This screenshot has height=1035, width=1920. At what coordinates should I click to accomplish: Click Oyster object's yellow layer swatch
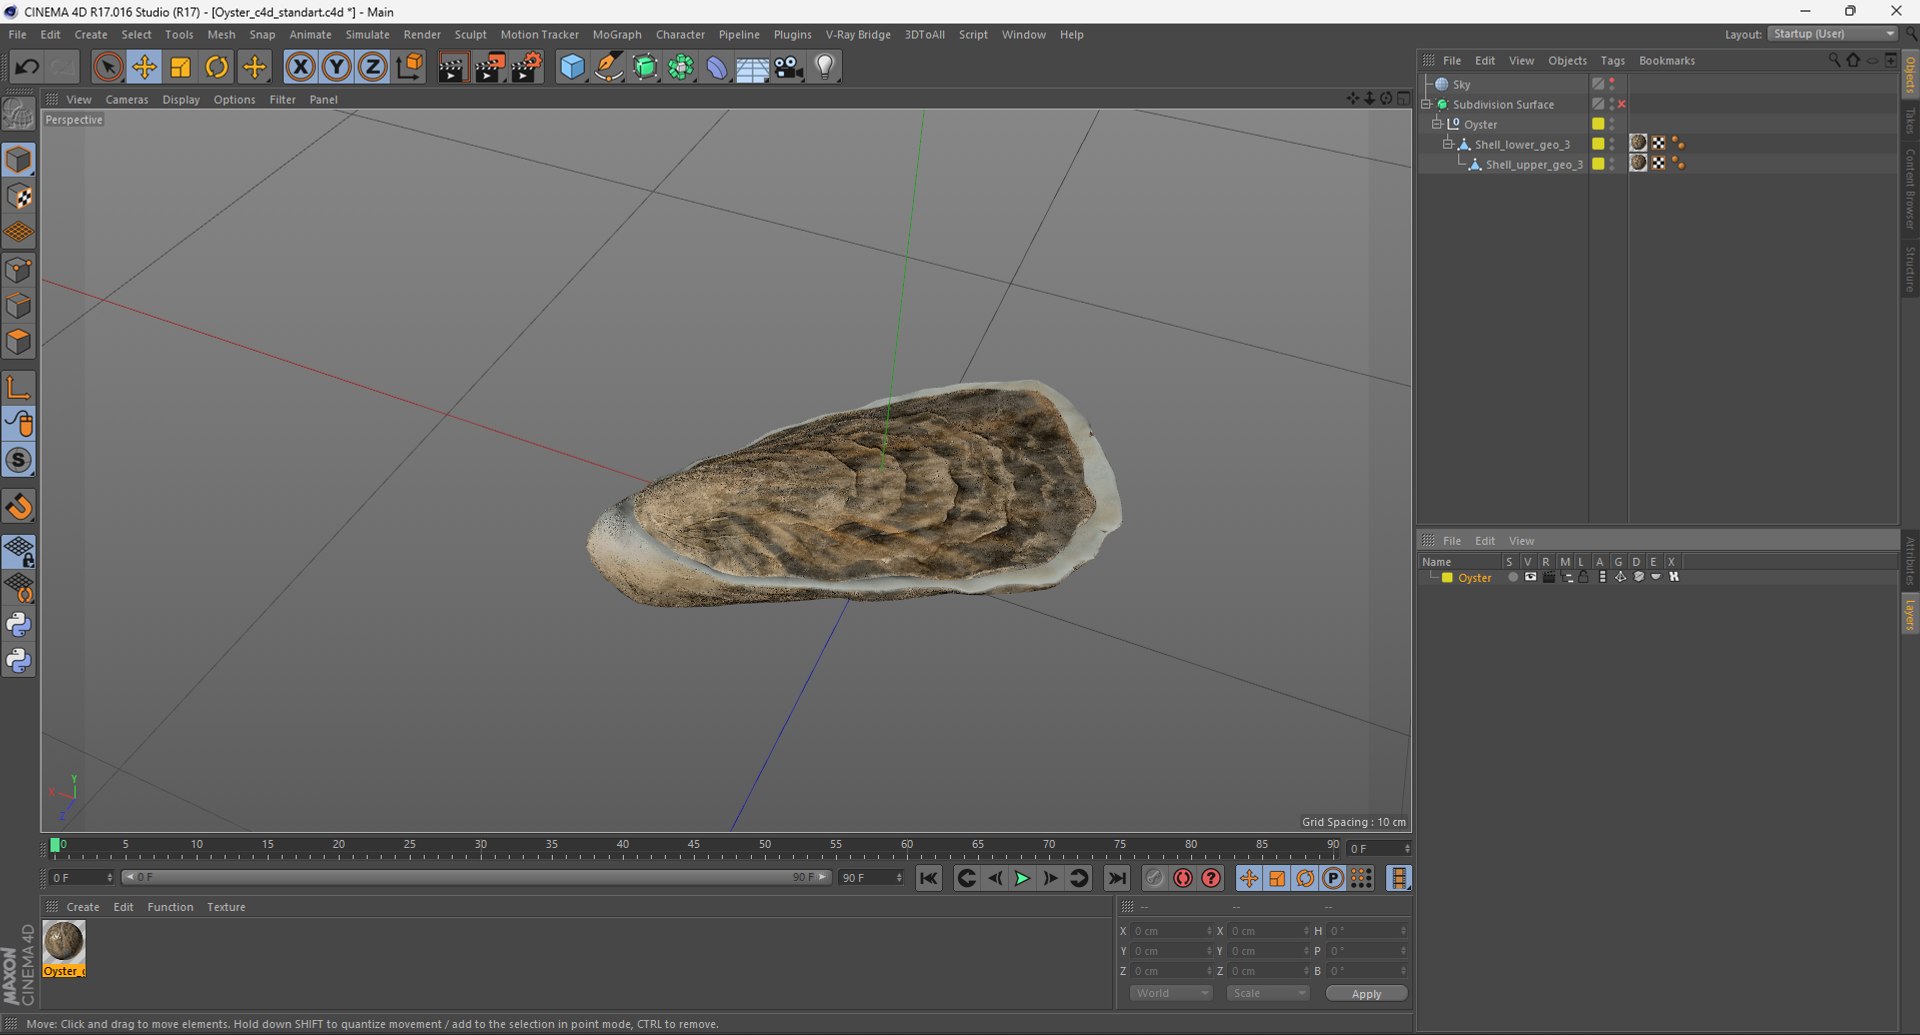1598,124
